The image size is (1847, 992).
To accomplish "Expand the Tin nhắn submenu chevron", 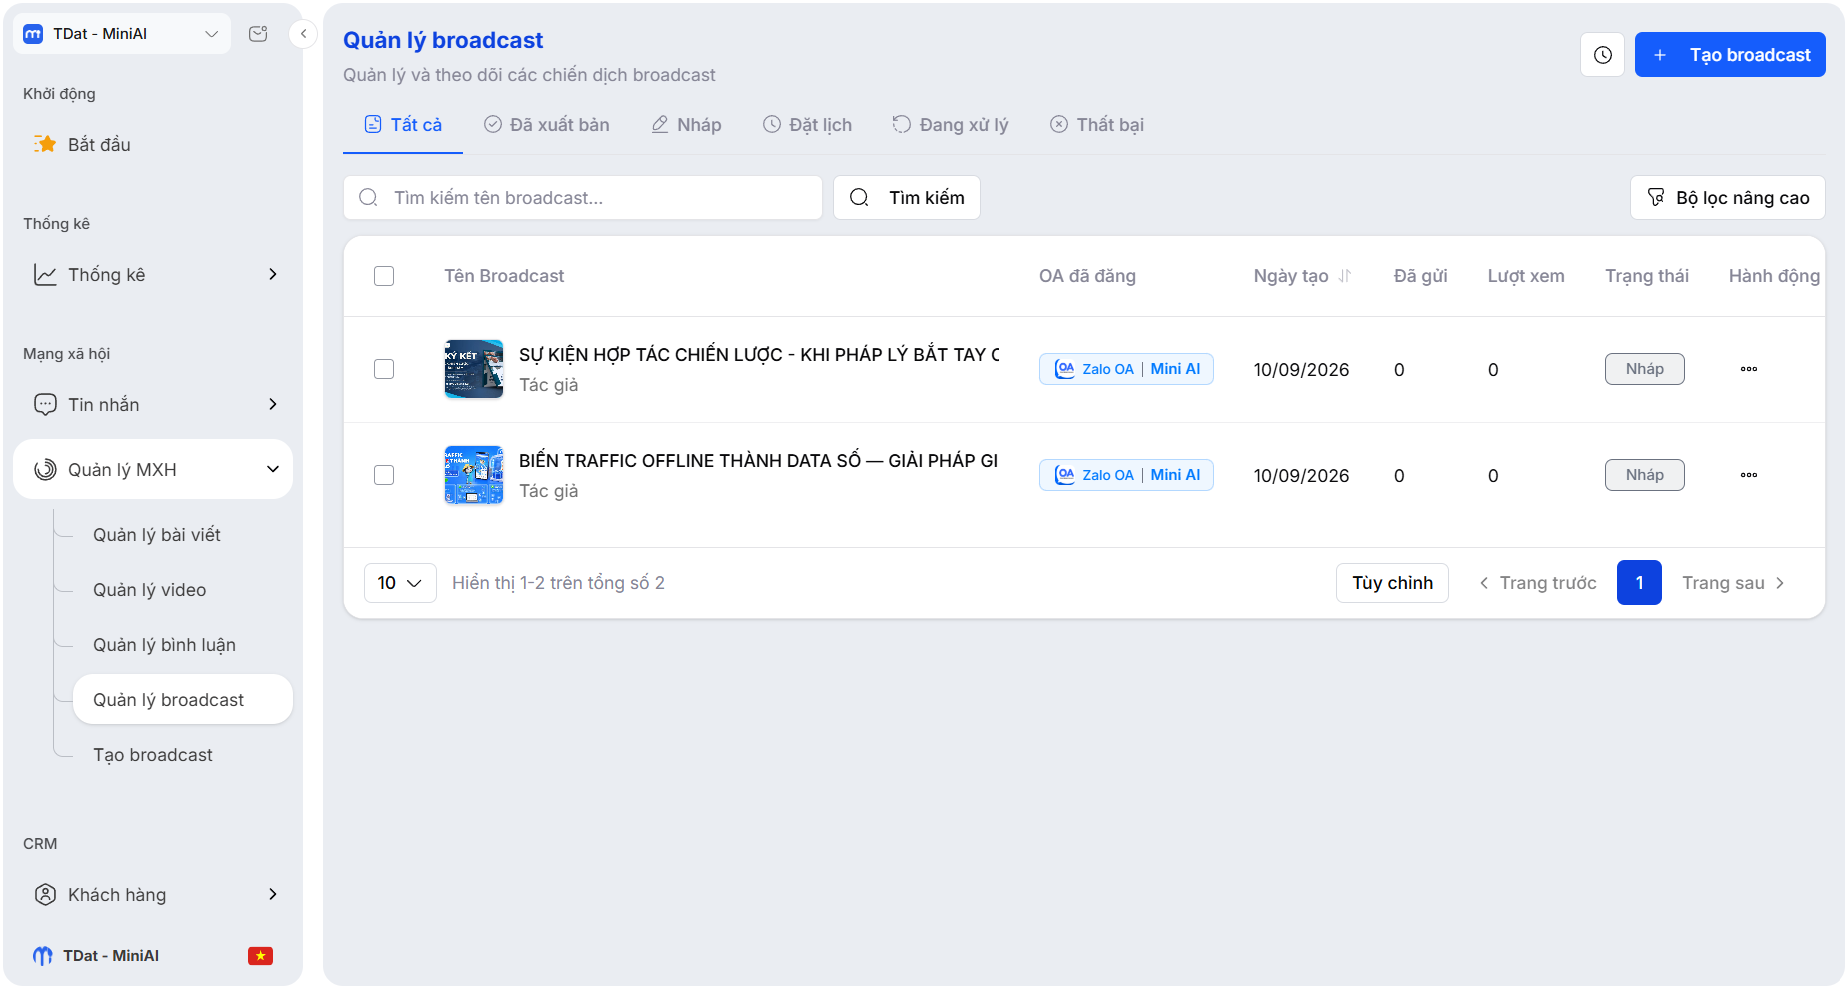I will pyautogui.click(x=273, y=404).
